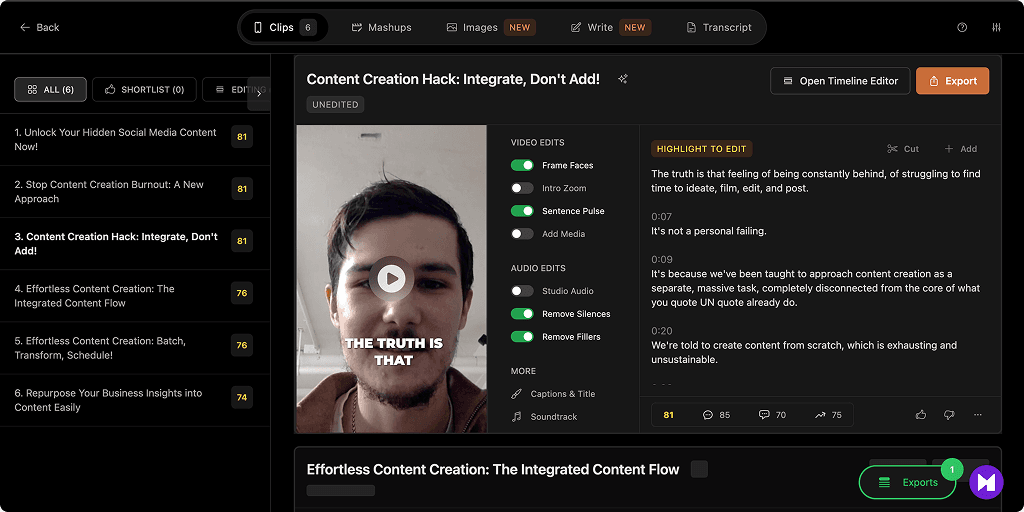Image resolution: width=1024 pixels, height=512 pixels.
Task: Enable the Intro Zoom toggle
Action: click(x=522, y=188)
